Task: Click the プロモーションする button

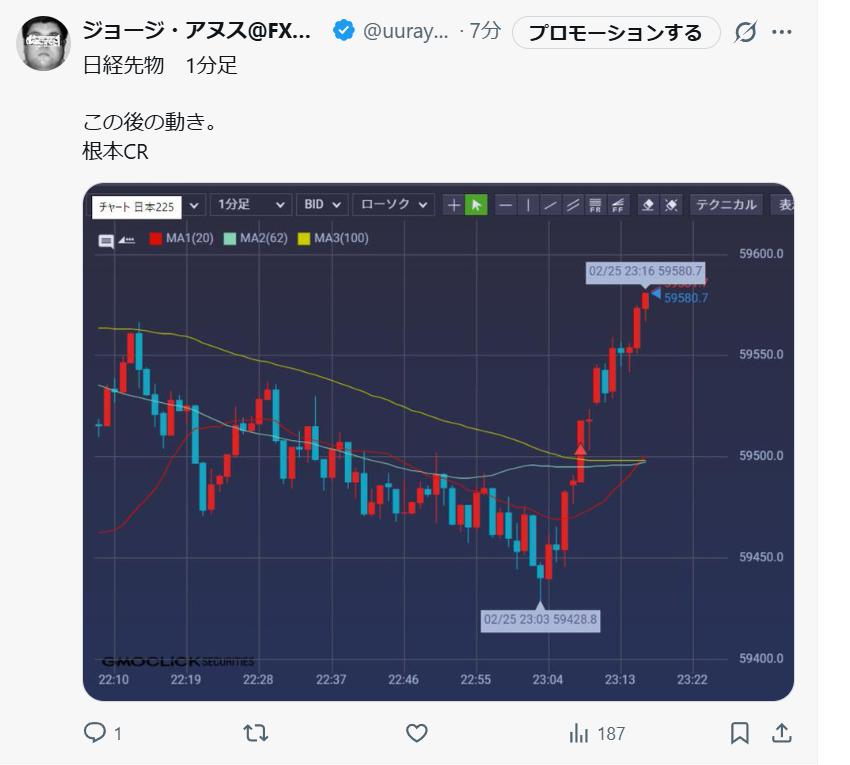Action: pos(615,32)
